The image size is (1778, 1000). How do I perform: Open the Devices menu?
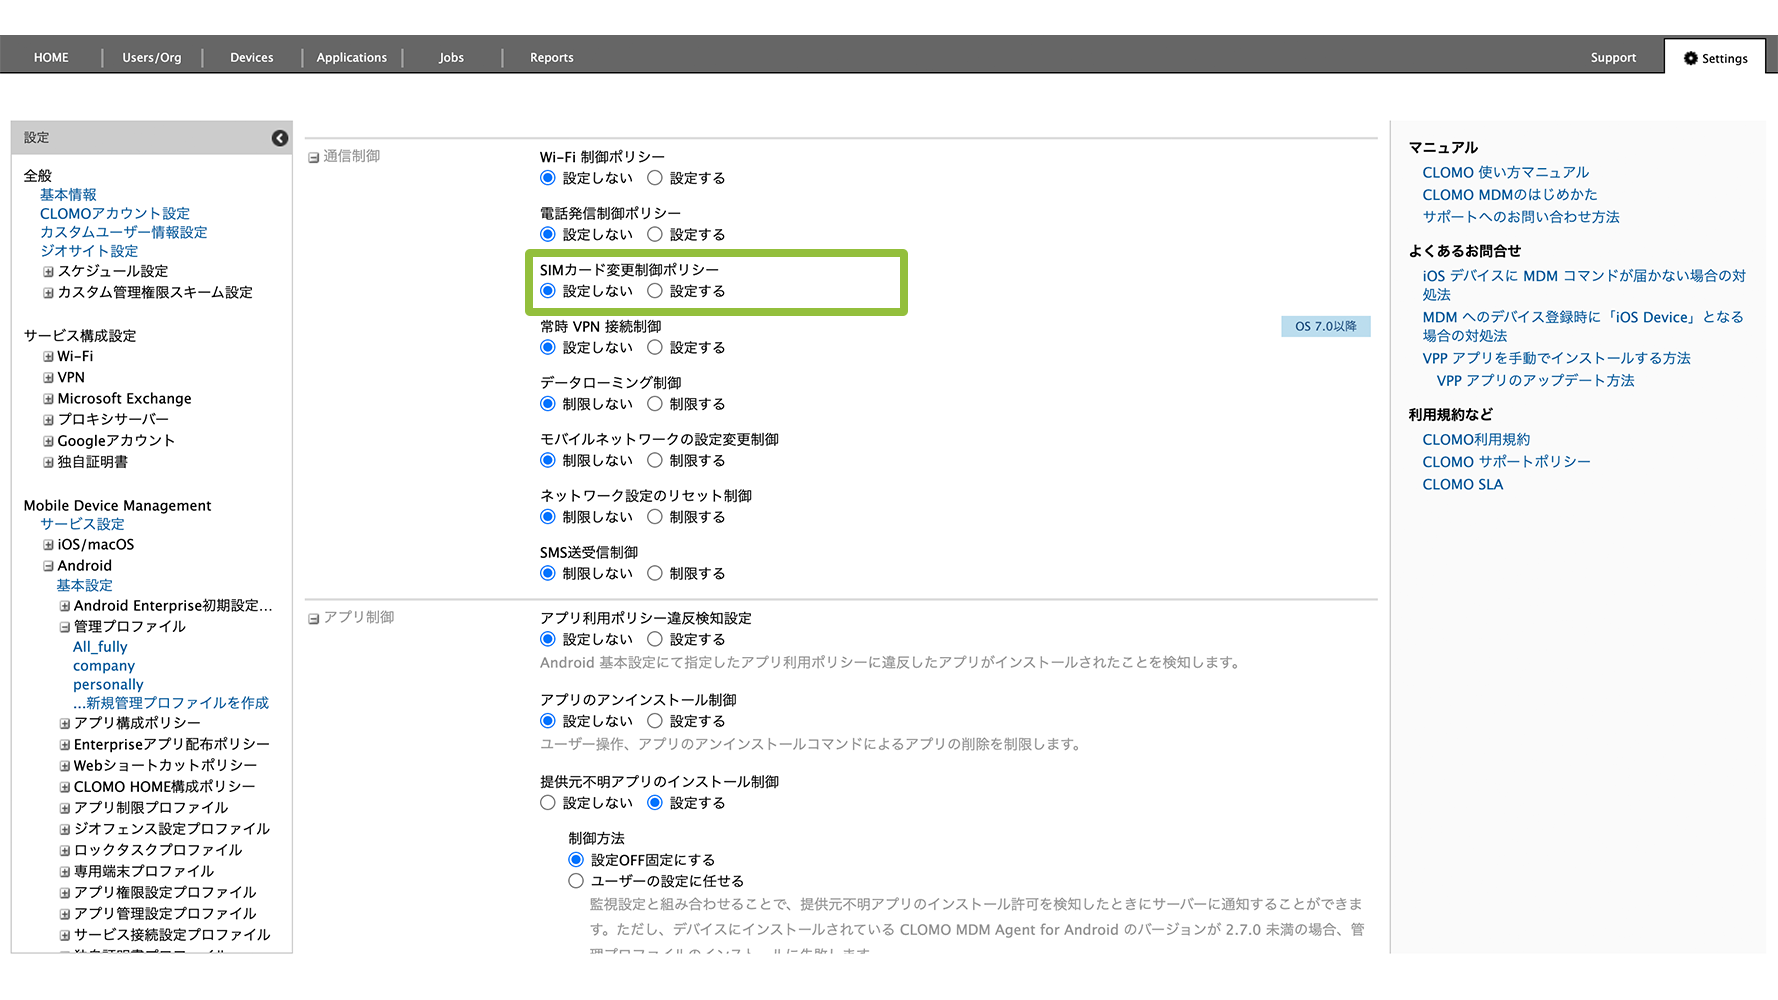[251, 58]
